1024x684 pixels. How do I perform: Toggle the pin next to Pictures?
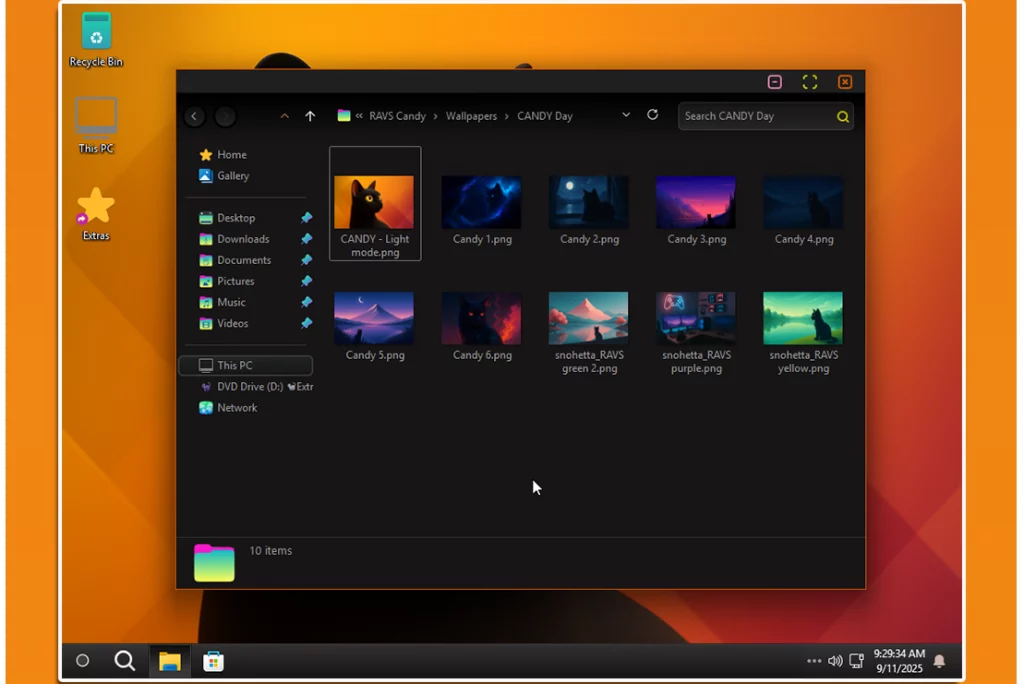click(x=307, y=281)
